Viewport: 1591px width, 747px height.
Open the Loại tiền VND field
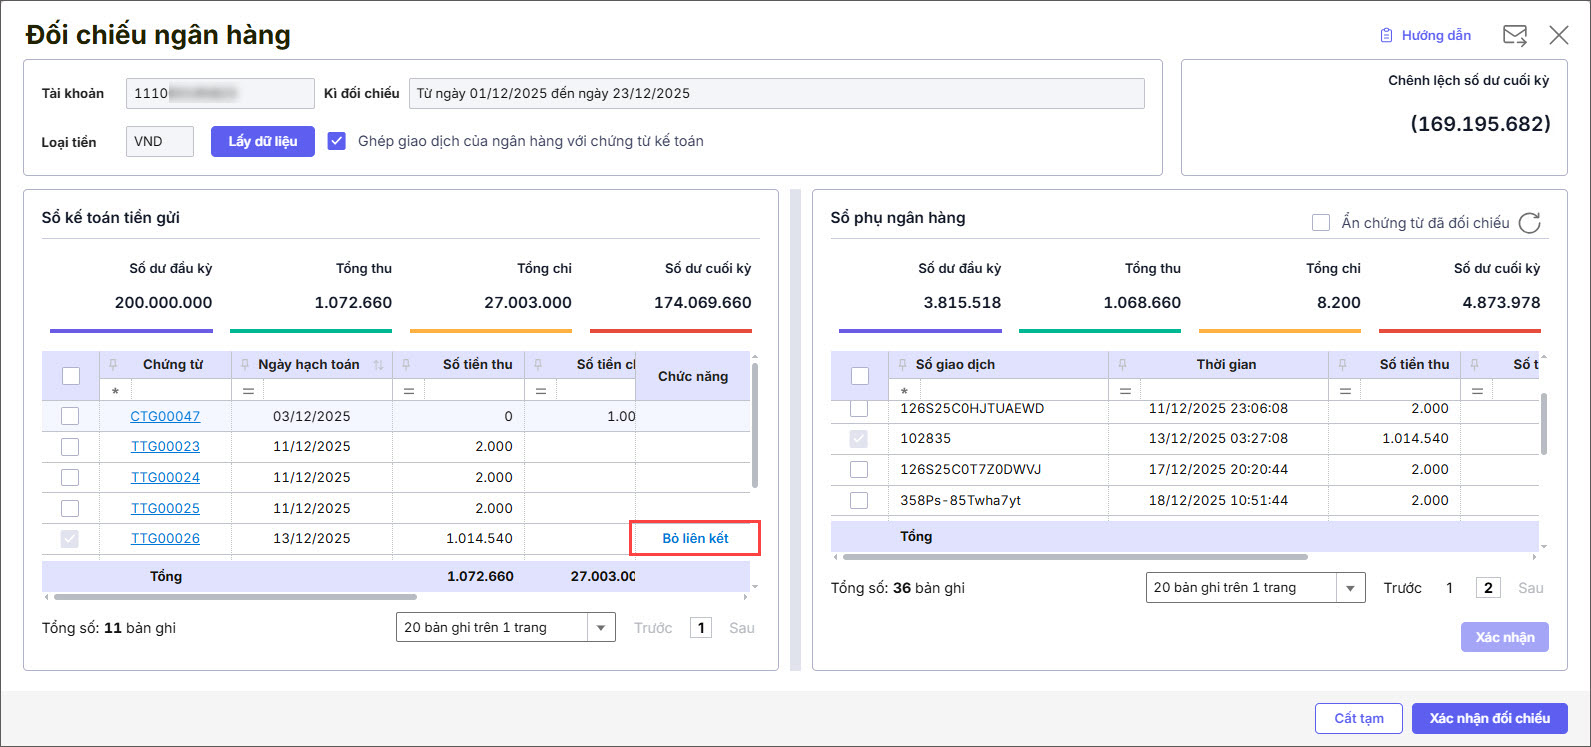[x=160, y=142]
